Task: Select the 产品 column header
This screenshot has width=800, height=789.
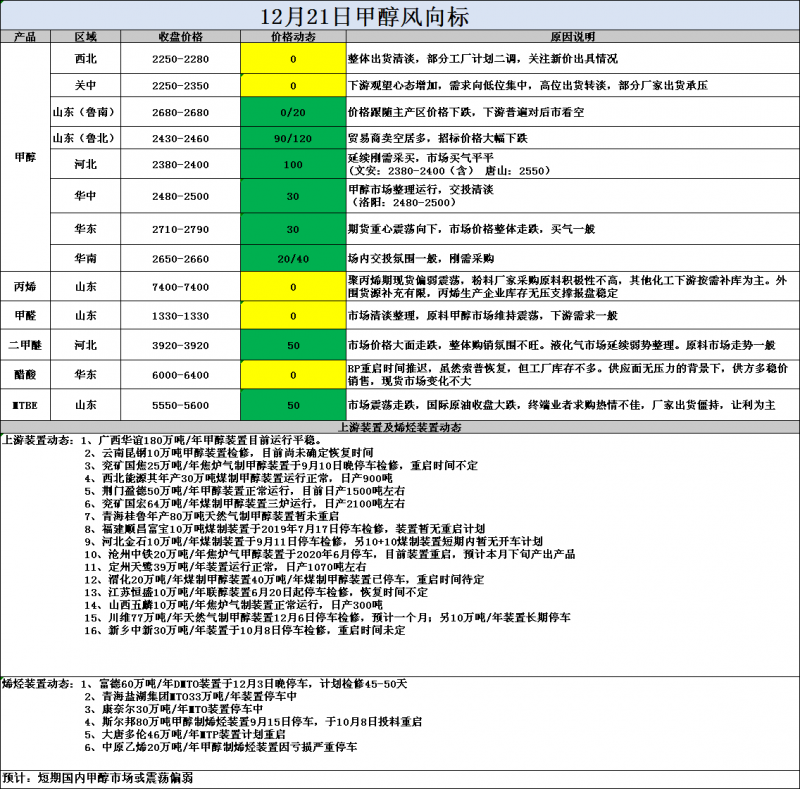Action: (25, 37)
